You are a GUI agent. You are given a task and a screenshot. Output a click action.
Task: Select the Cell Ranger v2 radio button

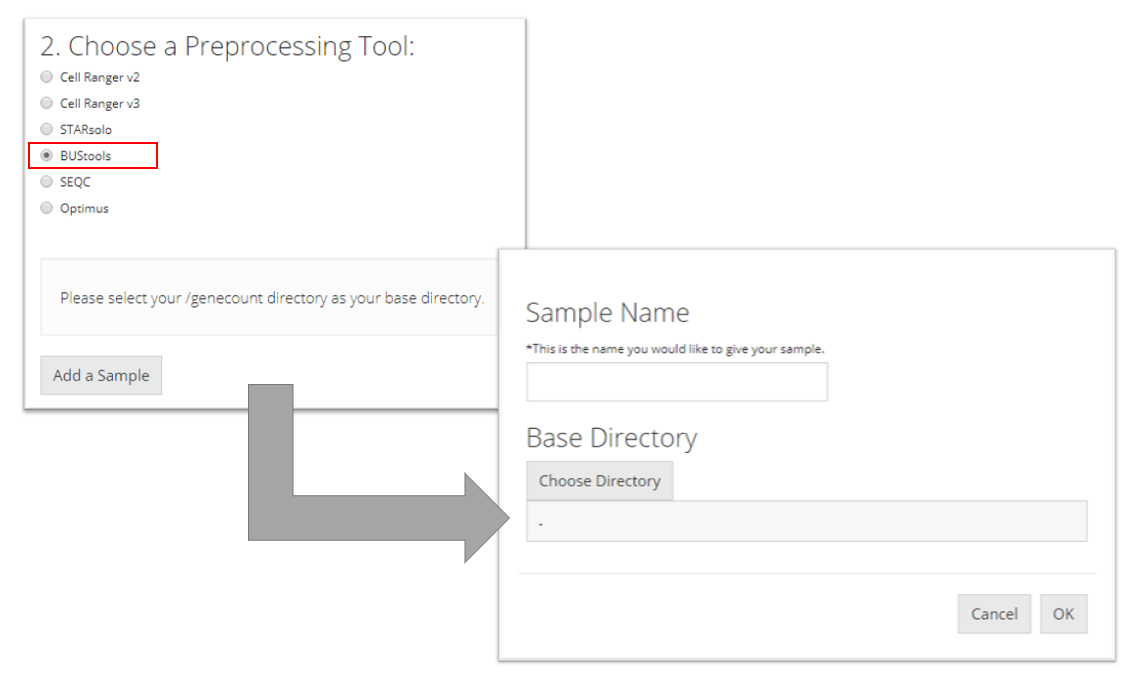click(46, 77)
